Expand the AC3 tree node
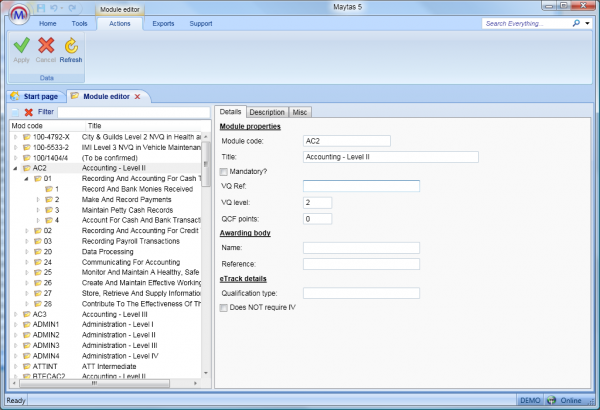The height and width of the screenshot is (410, 600). coord(14,314)
